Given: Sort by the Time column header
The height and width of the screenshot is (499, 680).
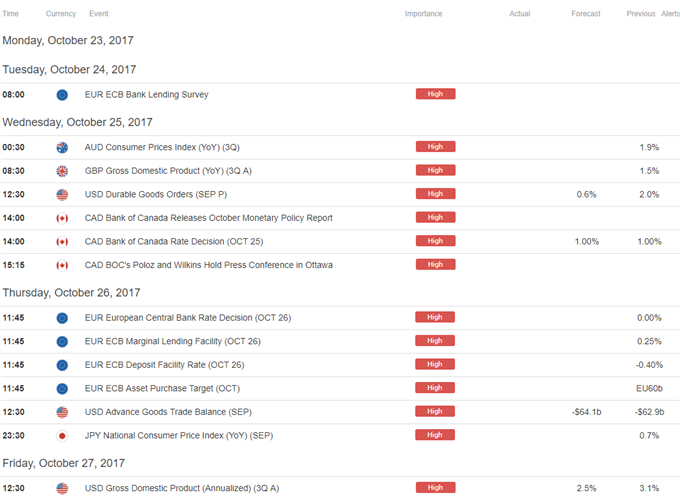Looking at the screenshot, I should pyautogui.click(x=10, y=14).
